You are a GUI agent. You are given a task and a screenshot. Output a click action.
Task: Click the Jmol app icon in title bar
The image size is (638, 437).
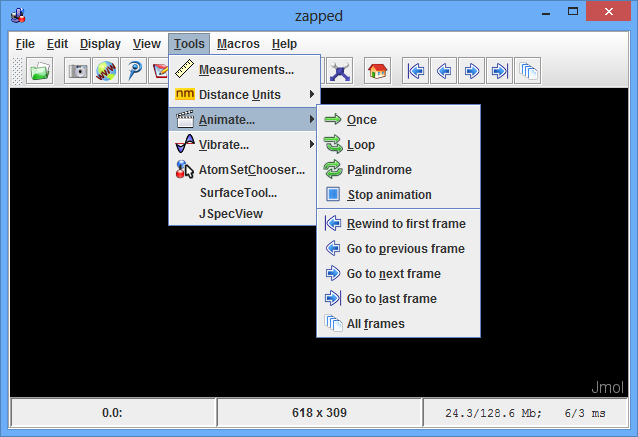18,15
